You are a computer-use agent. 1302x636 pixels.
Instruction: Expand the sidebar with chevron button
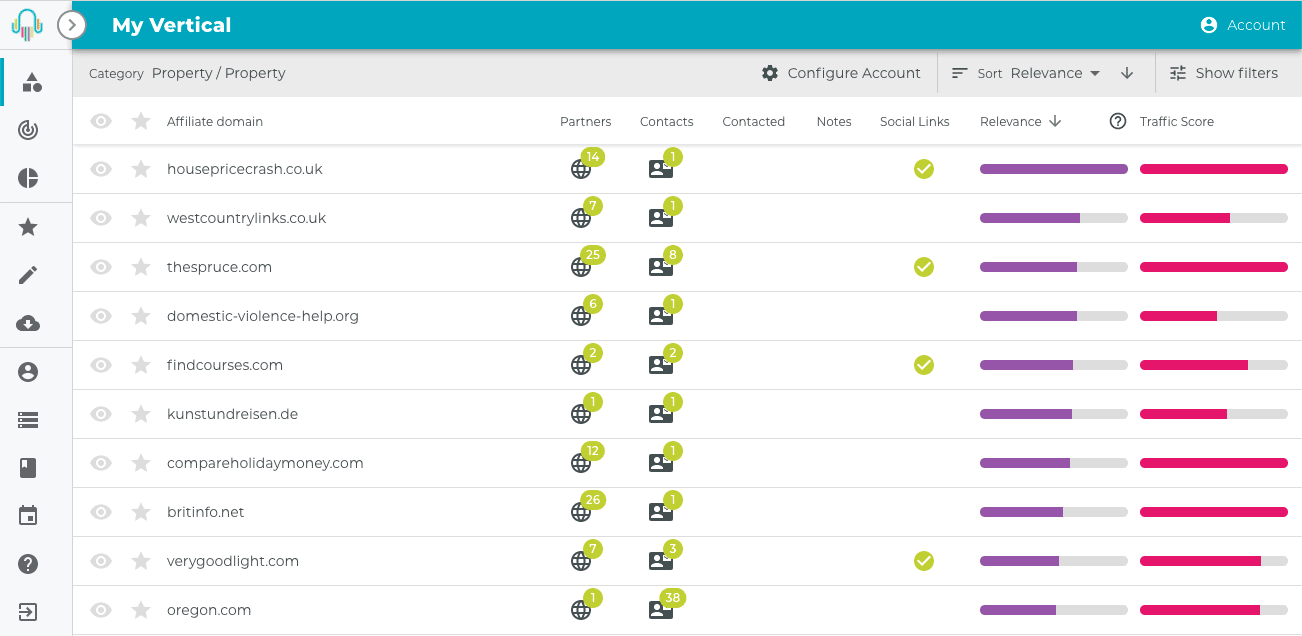pos(72,25)
